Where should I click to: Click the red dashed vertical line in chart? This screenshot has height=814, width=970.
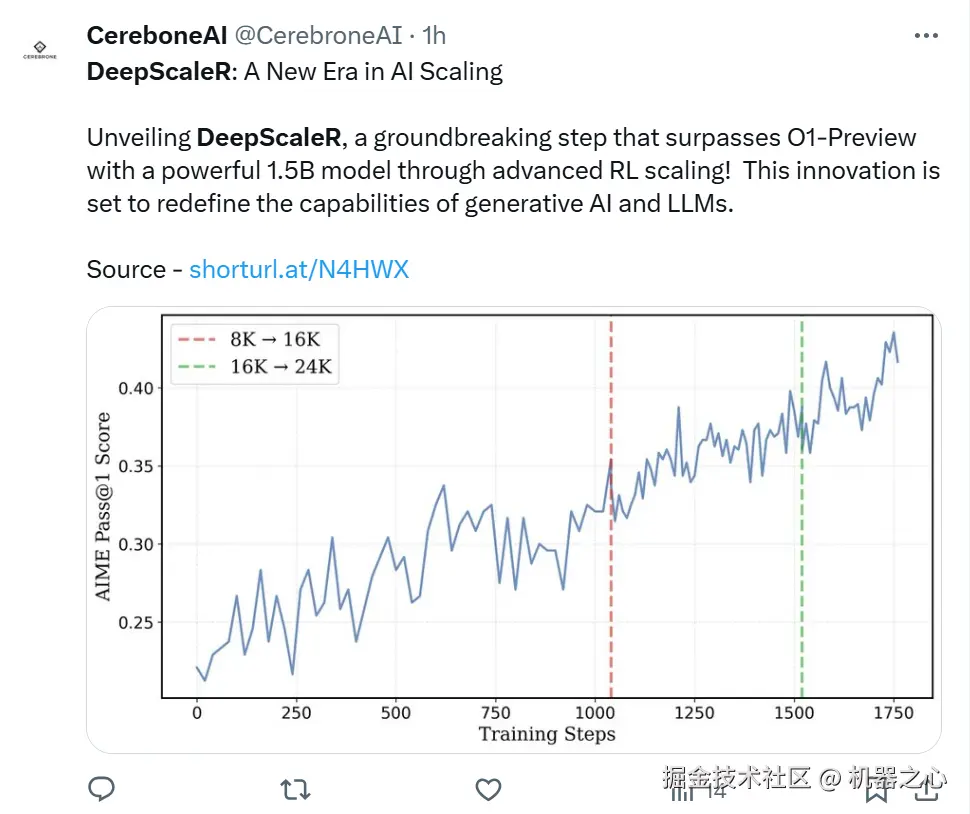coord(610,560)
